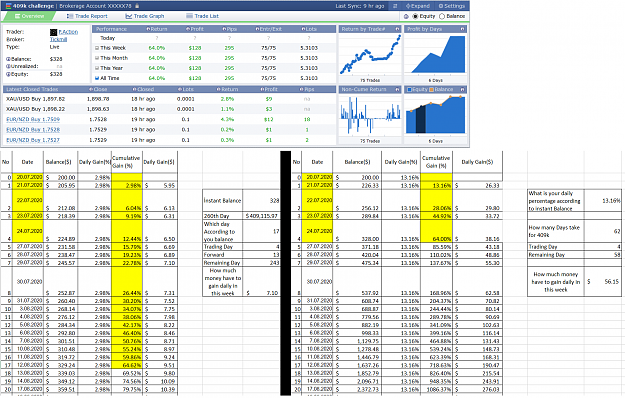
Task: Select the daily percentage 13.16% answer cell
Action: click(x=603, y=201)
